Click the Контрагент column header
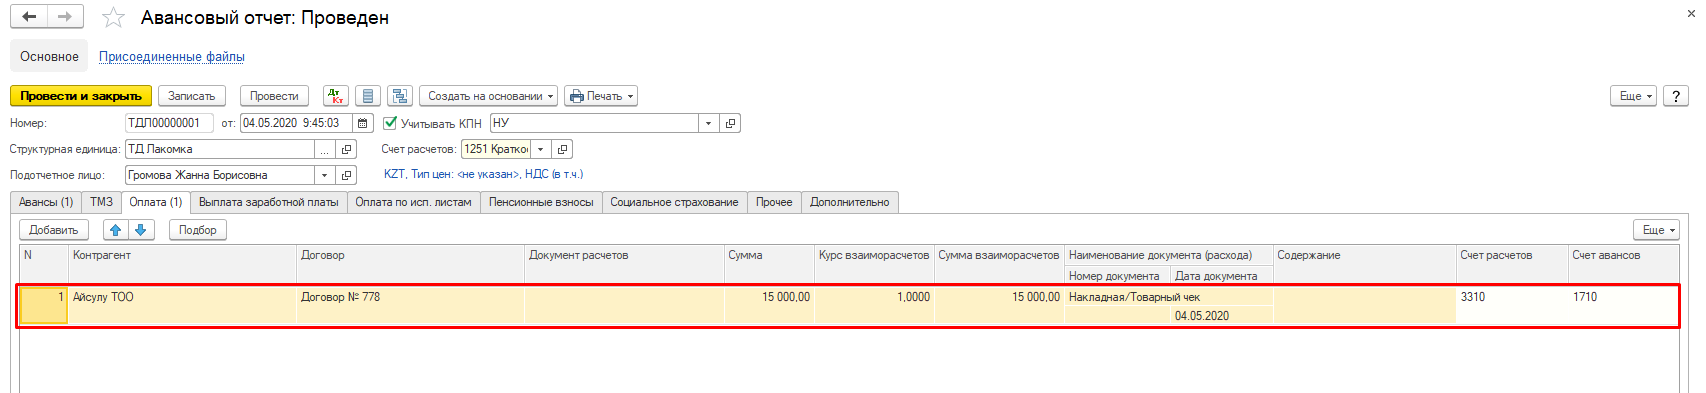Image resolution: width=1706 pixels, height=393 pixels. click(182, 265)
